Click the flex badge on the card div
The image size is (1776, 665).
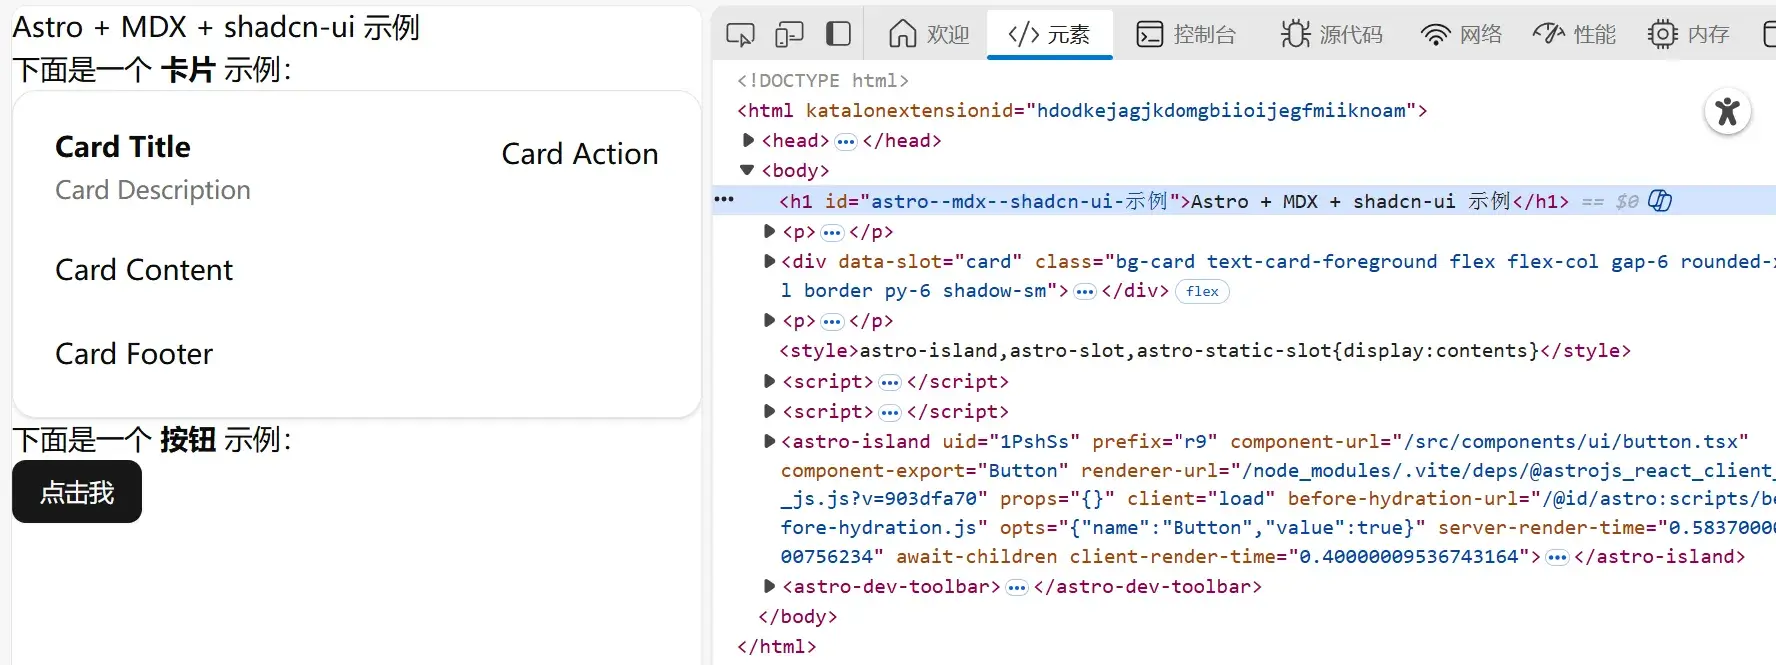pos(1202,291)
